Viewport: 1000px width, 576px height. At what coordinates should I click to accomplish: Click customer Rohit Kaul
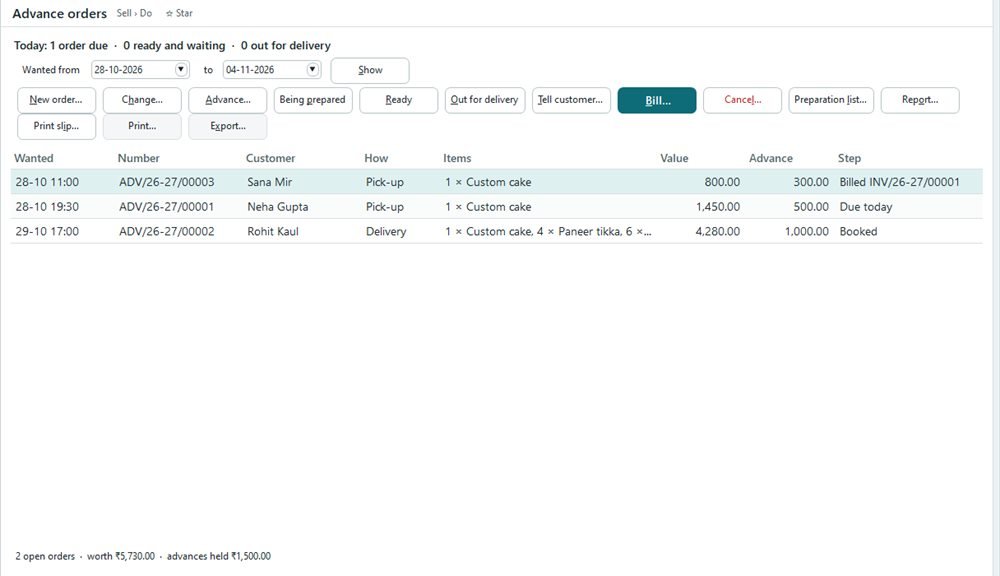tap(273, 232)
